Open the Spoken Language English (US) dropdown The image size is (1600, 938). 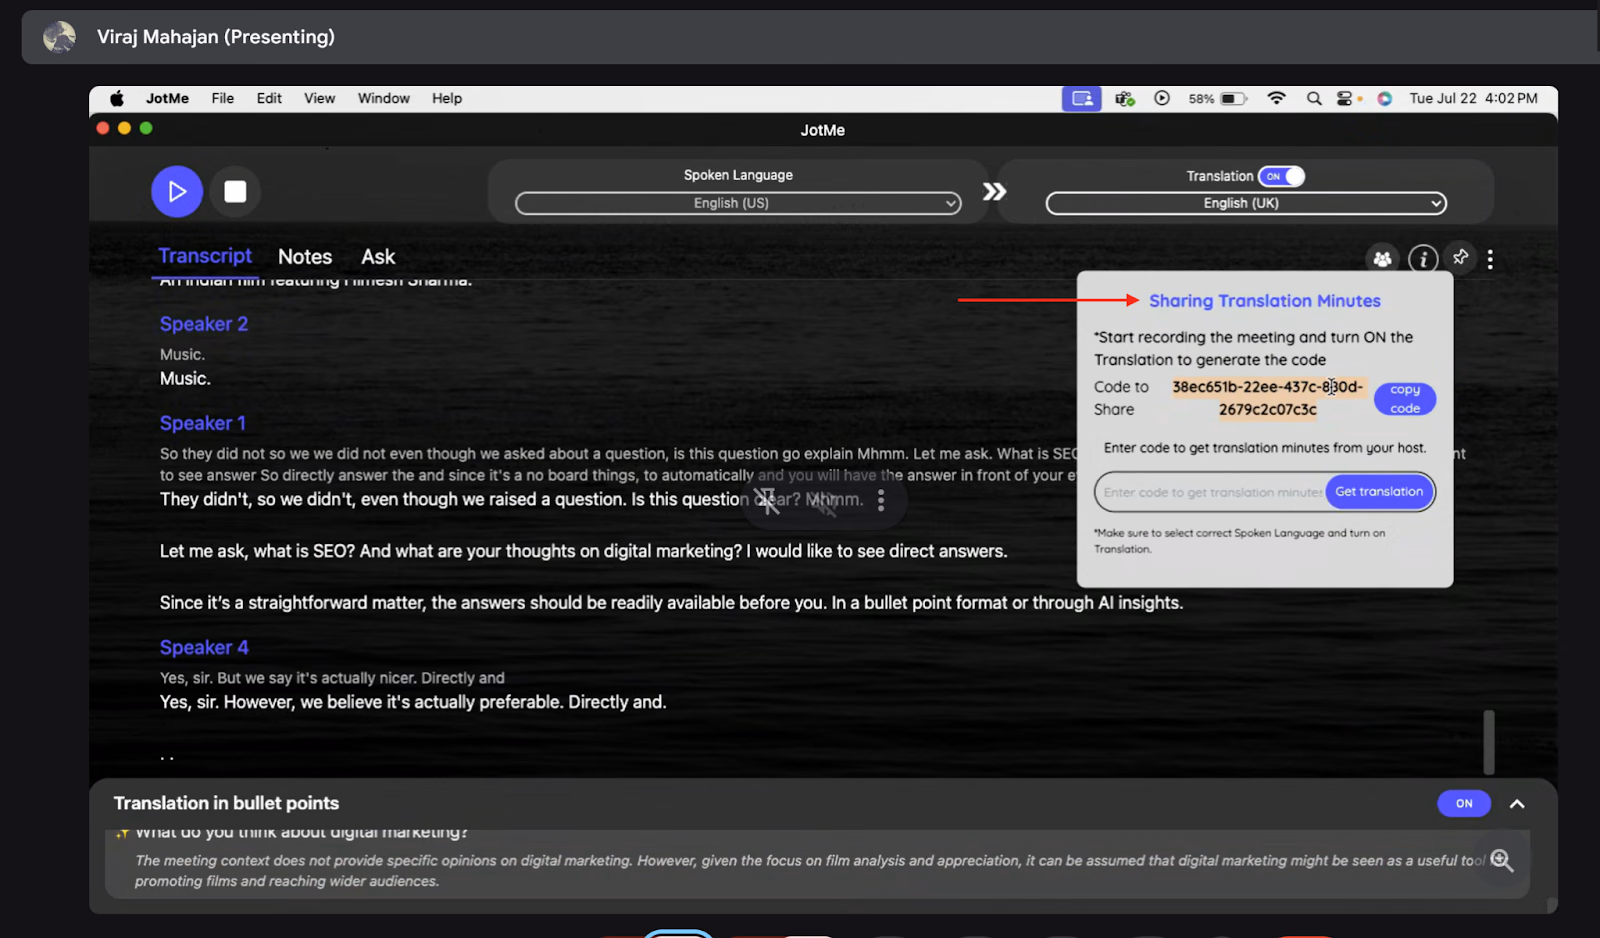click(738, 203)
